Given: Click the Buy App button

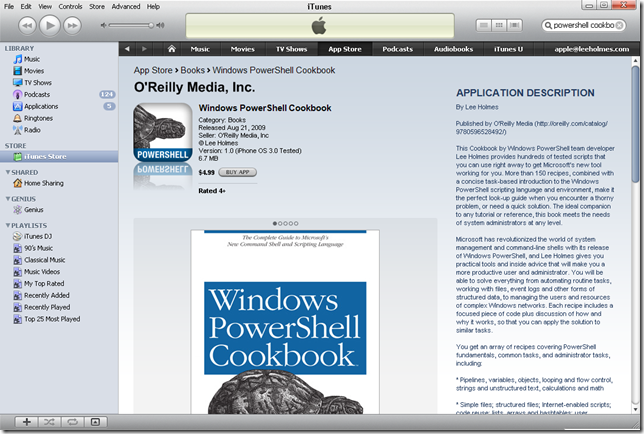Looking at the screenshot, I should pos(237,172).
